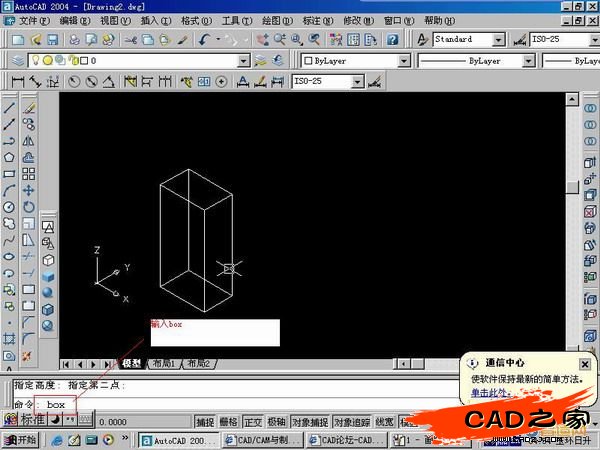Toggle 正交 ortho mode
This screenshot has width=600, height=450.
[x=253, y=422]
